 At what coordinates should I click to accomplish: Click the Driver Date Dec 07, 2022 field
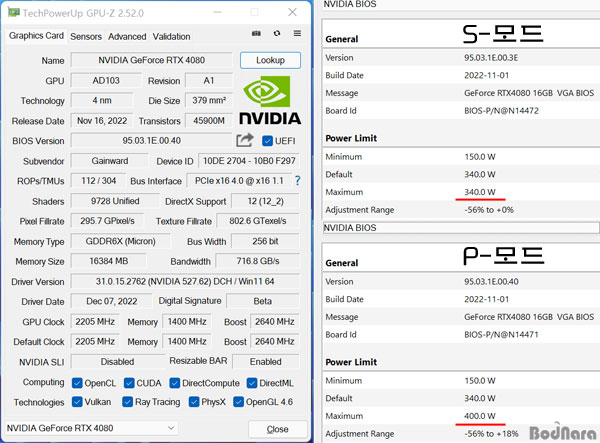[111, 301]
